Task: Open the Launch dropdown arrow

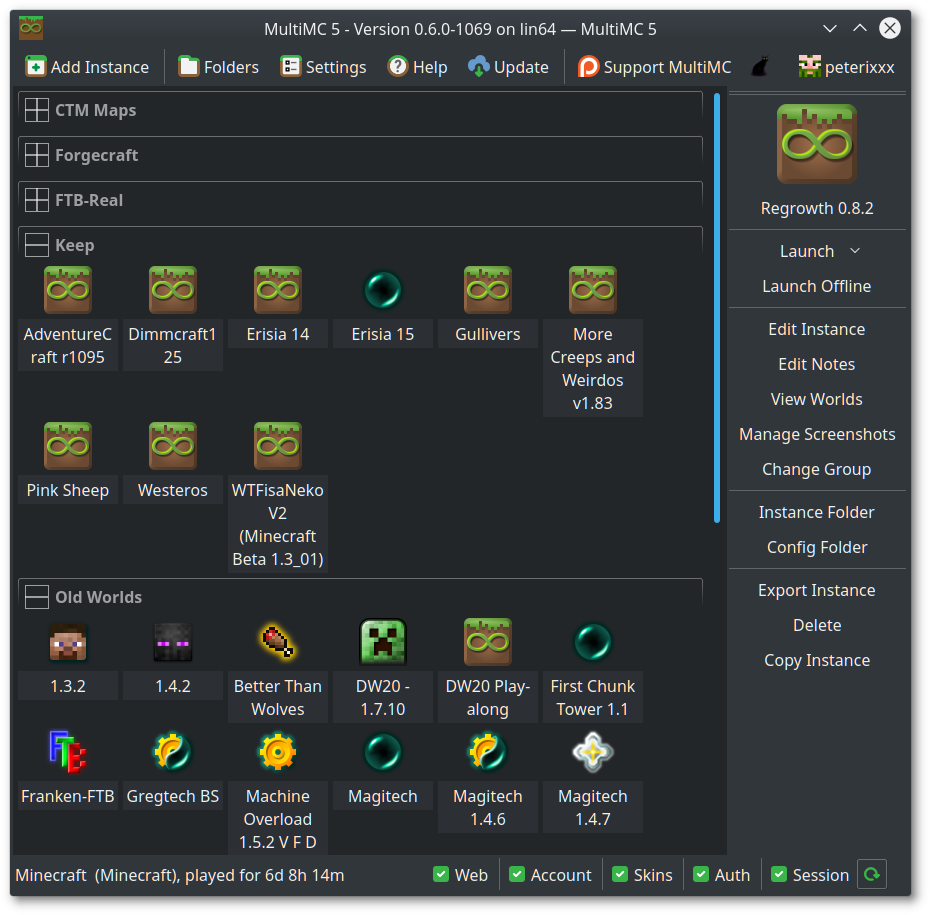Action: [x=855, y=251]
